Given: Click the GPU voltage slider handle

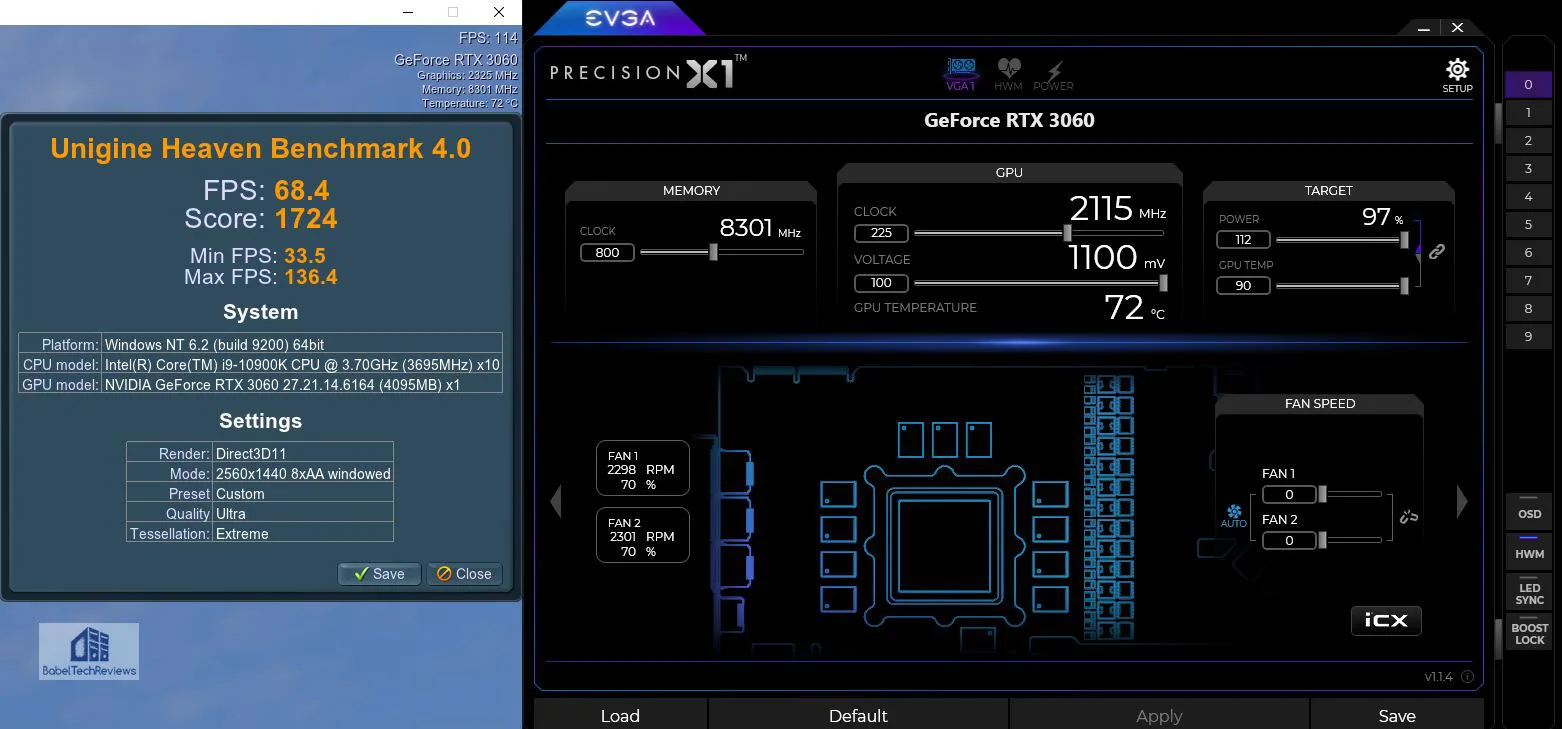Looking at the screenshot, I should [1163, 283].
